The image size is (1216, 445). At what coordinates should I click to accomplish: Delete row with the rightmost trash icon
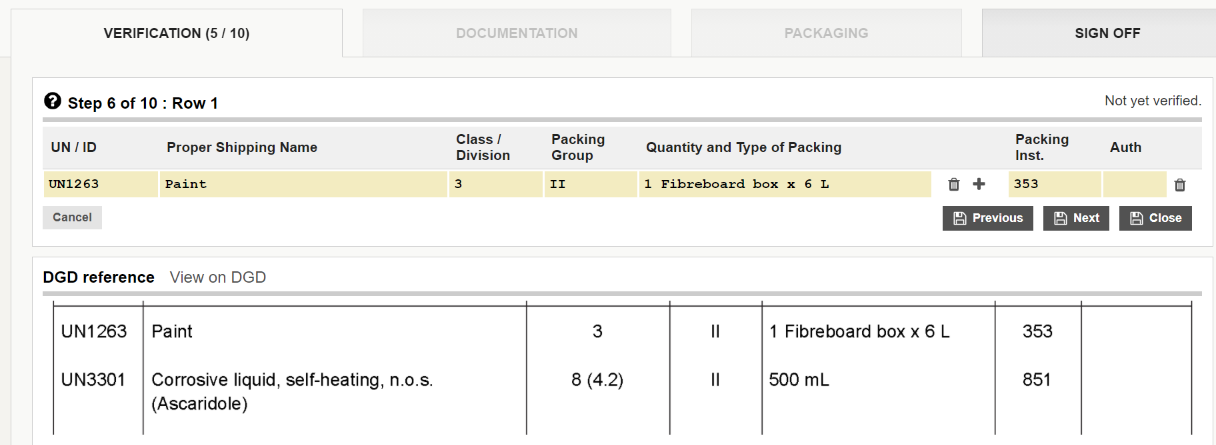point(1180,185)
